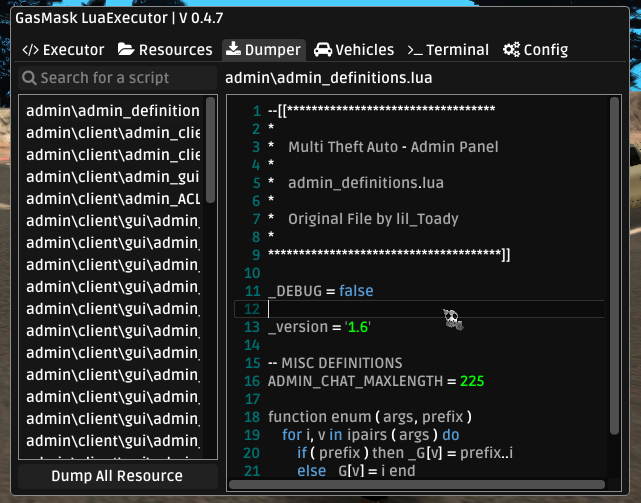Click line 11 _DEBUG = false
641x503 pixels.
click(x=320, y=291)
